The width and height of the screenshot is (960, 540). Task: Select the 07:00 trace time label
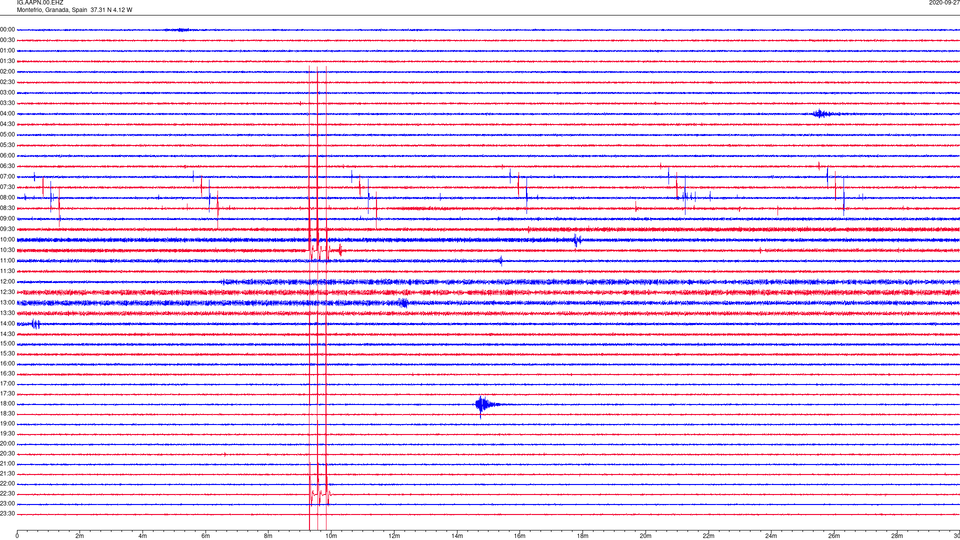pyautogui.click(x=7, y=177)
